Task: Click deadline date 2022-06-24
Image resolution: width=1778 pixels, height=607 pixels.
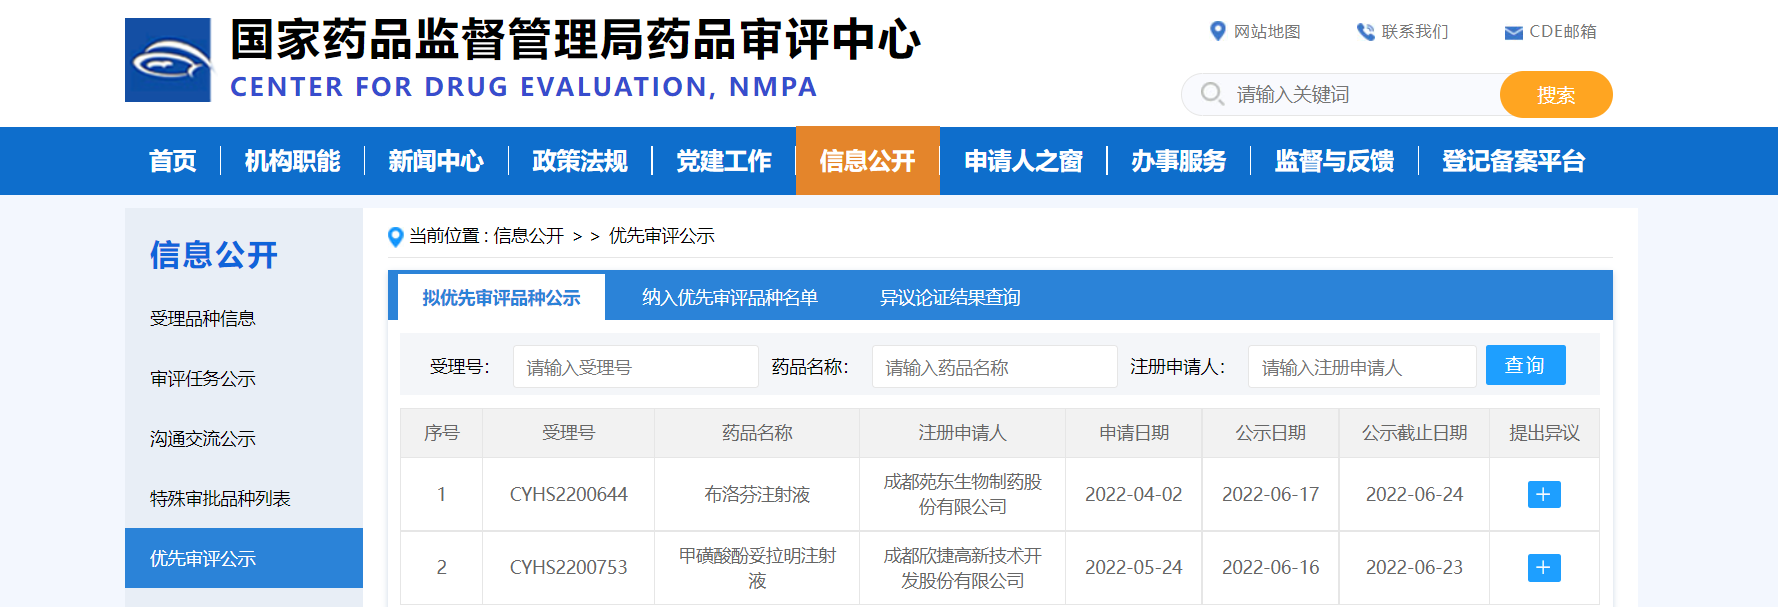Action: click(1414, 494)
